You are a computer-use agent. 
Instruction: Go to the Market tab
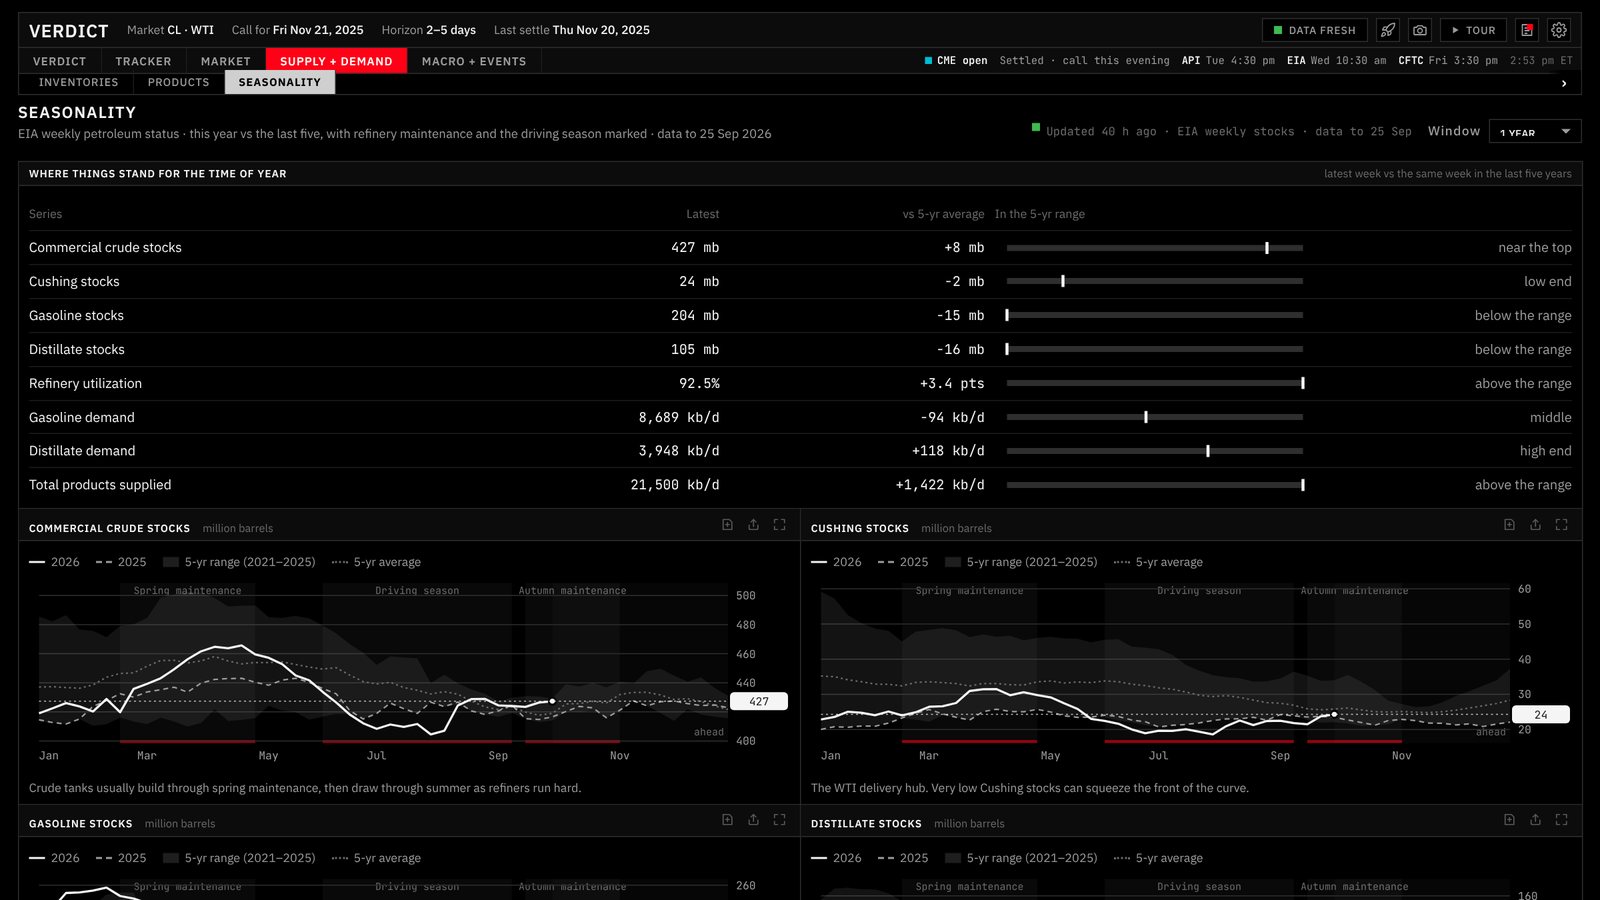226,61
